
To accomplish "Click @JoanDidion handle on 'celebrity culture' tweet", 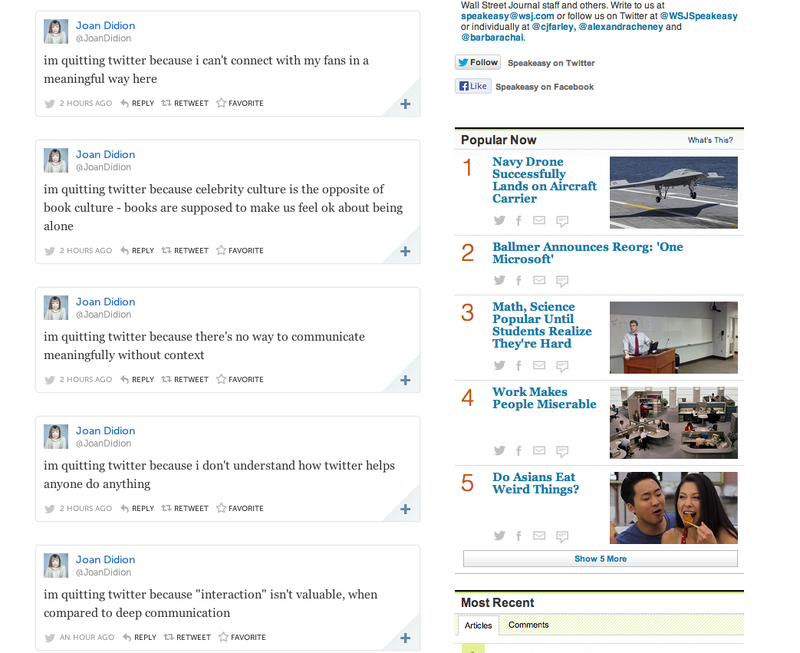I will (x=104, y=167).
